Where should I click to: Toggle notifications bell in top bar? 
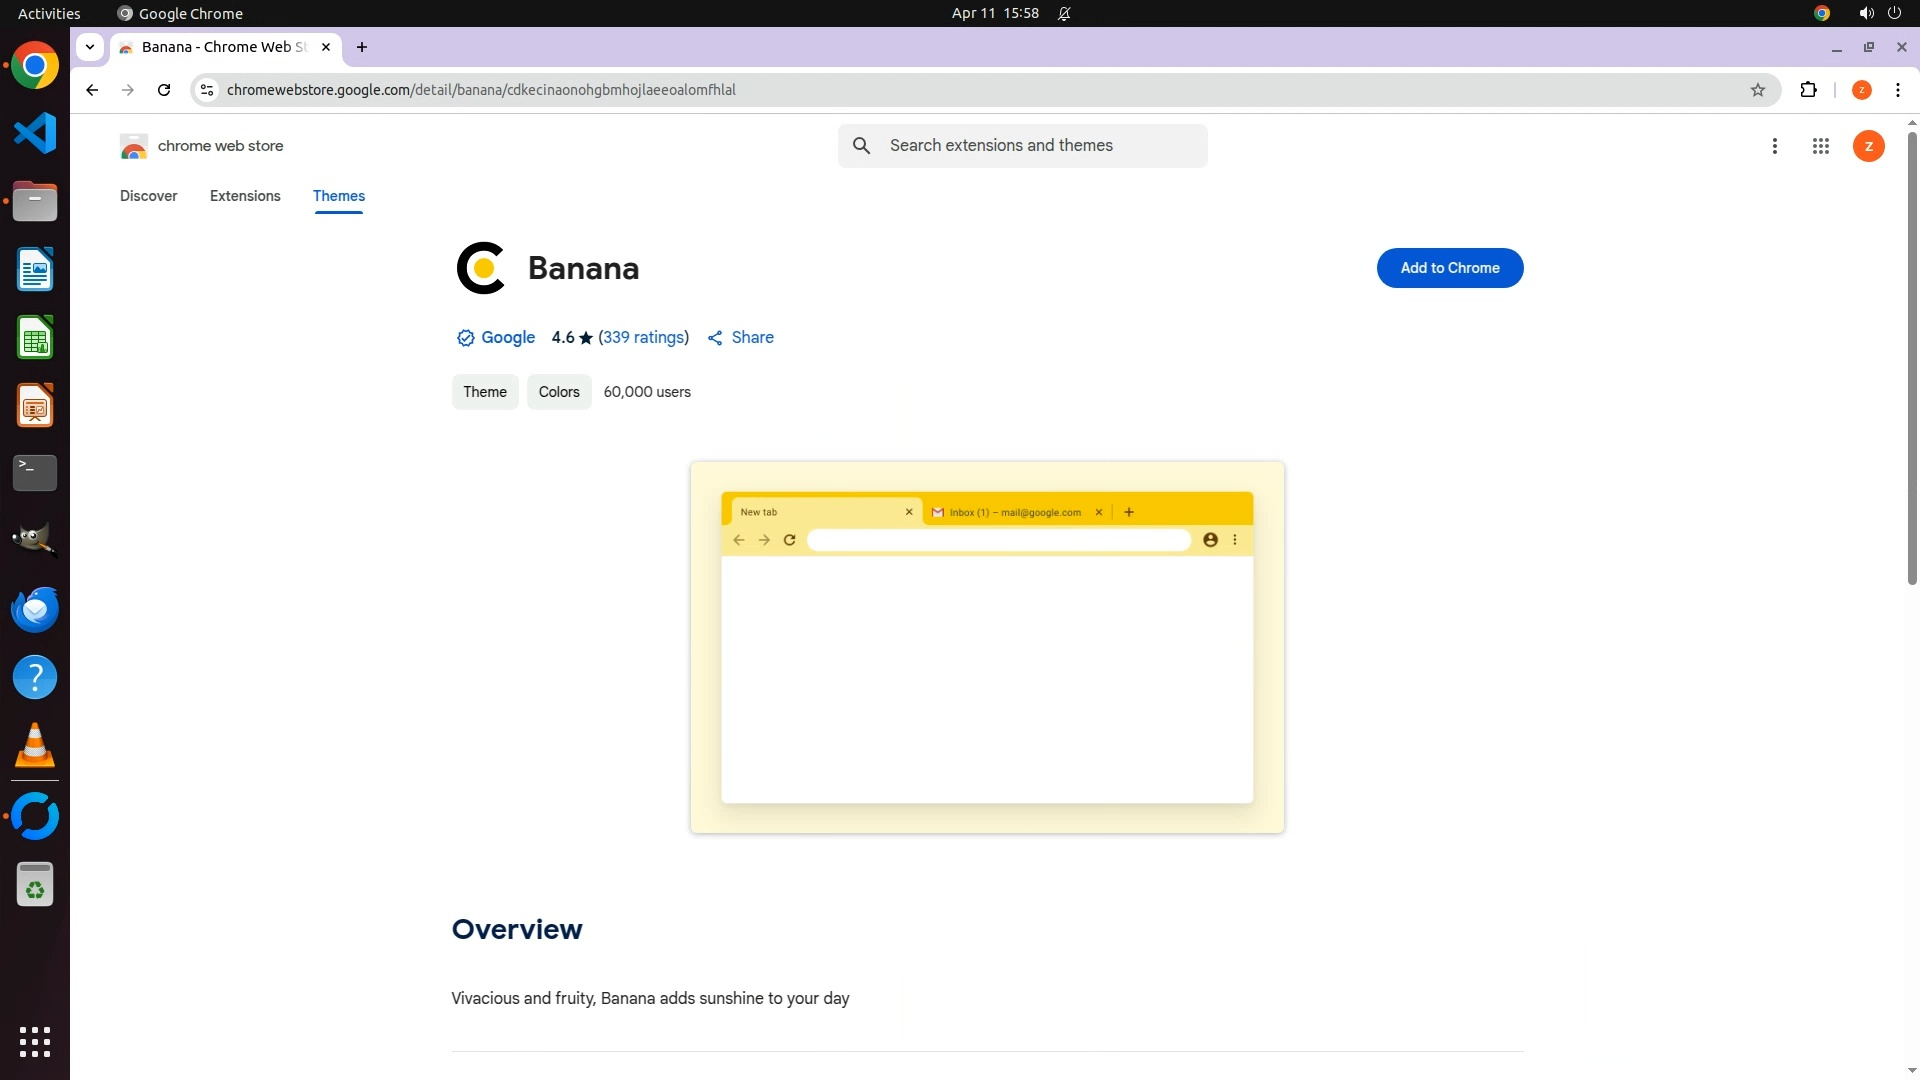(1064, 13)
